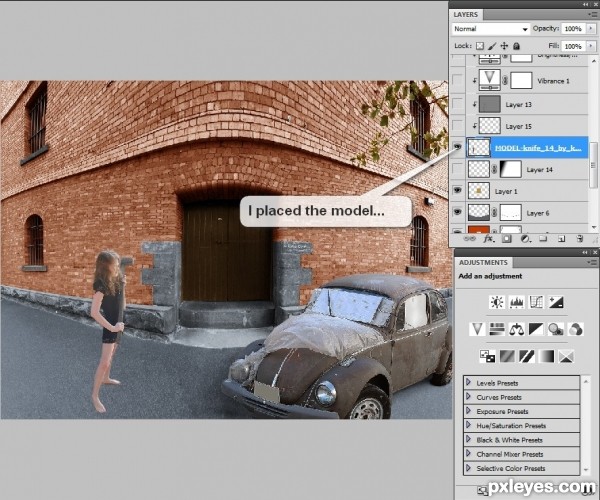Add a Levels adjustment
The image size is (600, 500).
point(517,302)
